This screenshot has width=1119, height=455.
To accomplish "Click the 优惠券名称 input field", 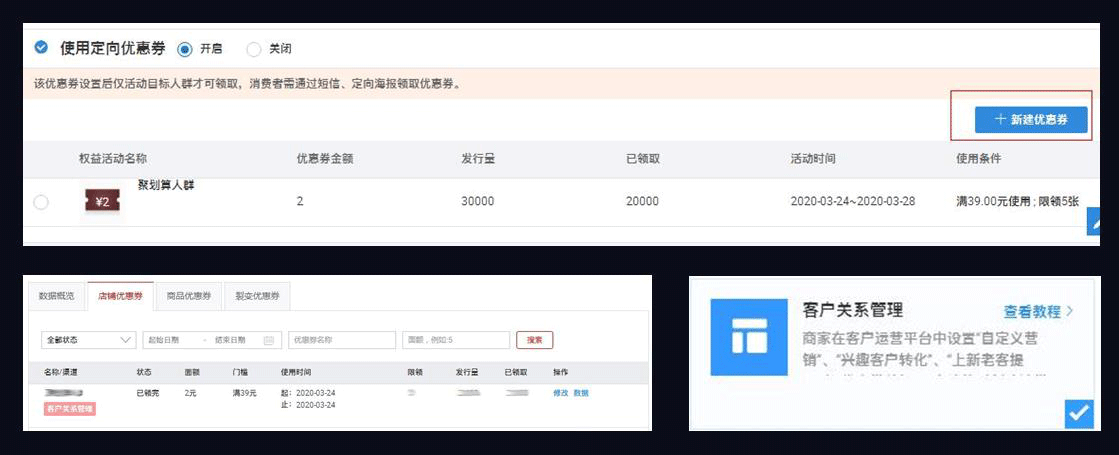I will click(341, 340).
